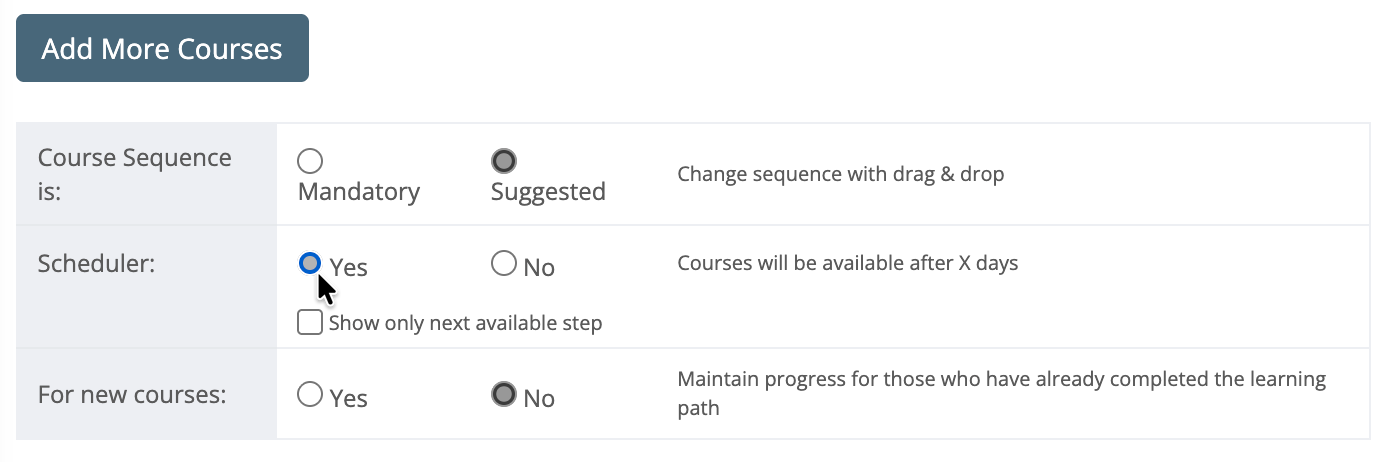
Task: Click the Change sequence with drag & drop hint
Action: point(840,174)
